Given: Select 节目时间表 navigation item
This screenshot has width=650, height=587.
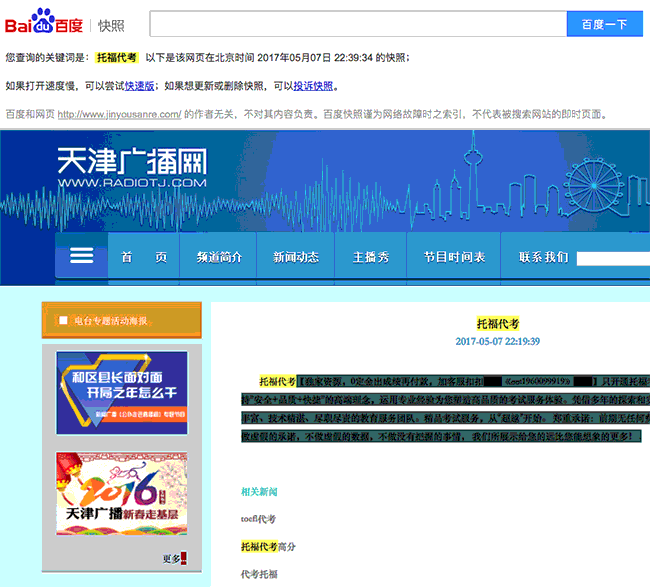Looking at the screenshot, I should tap(454, 257).
